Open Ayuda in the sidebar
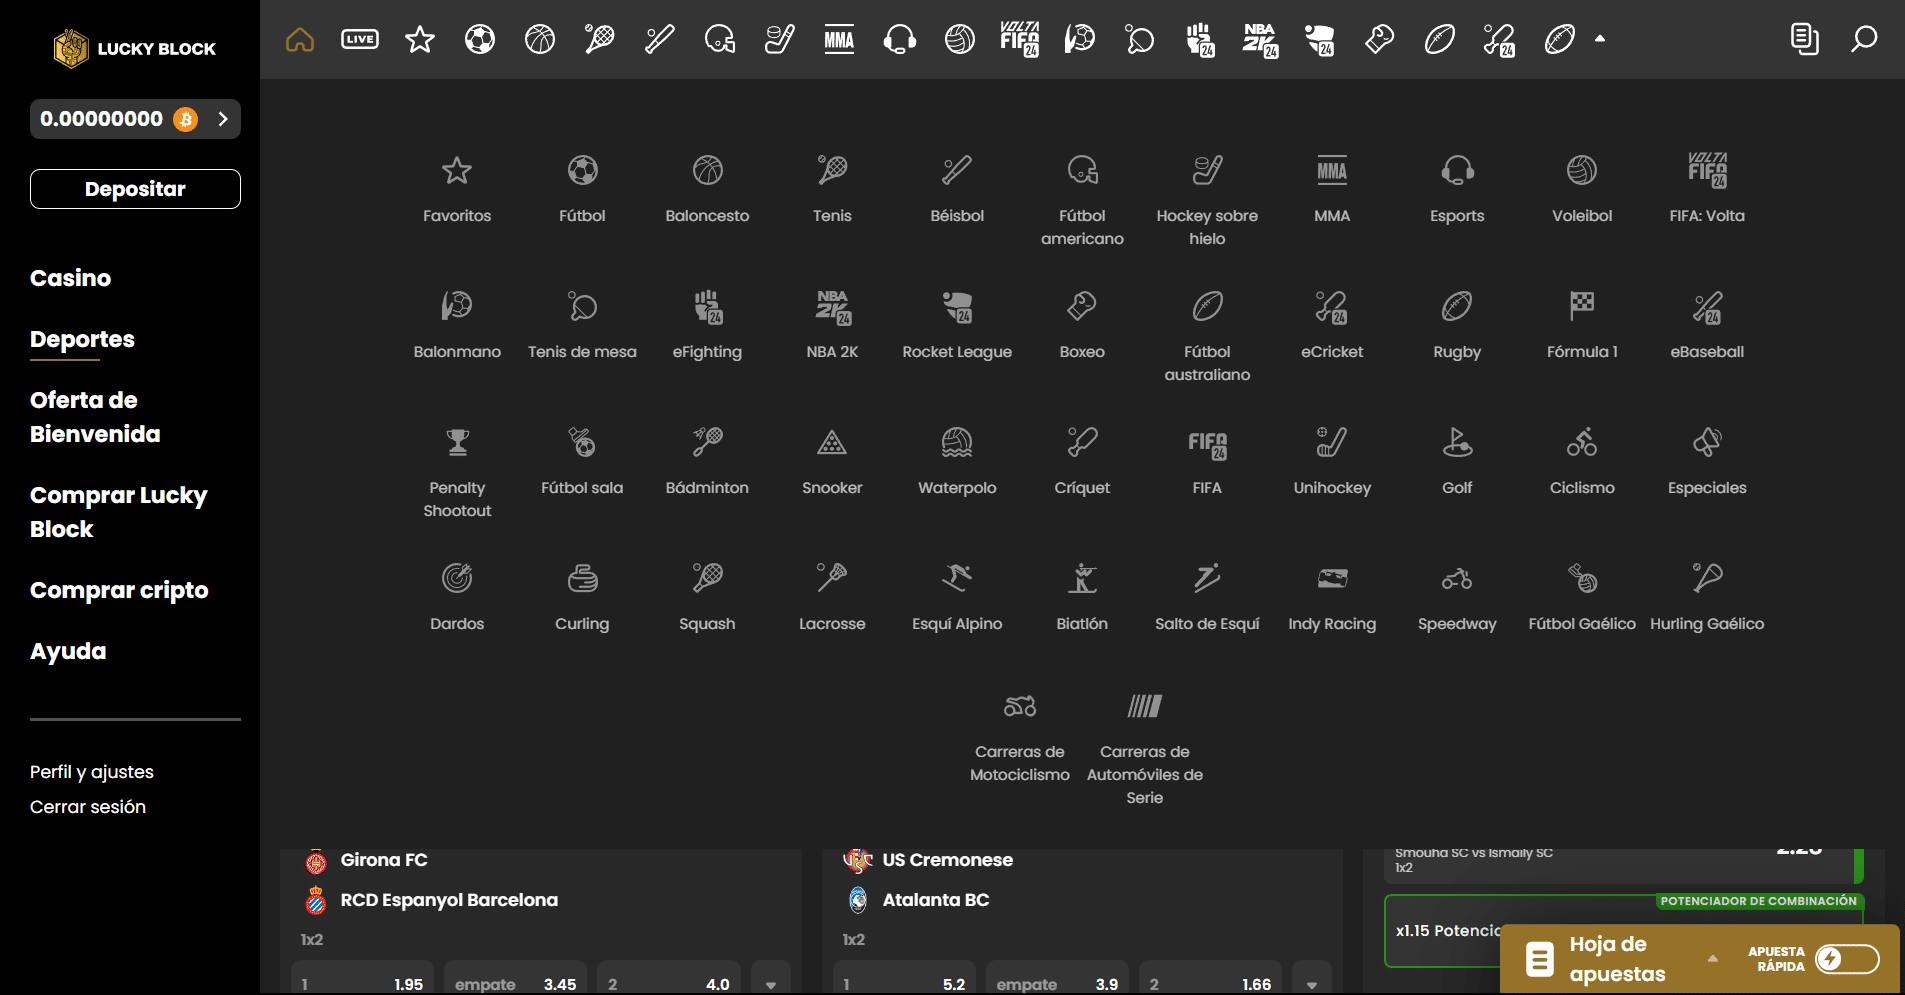The height and width of the screenshot is (995, 1905). point(68,651)
